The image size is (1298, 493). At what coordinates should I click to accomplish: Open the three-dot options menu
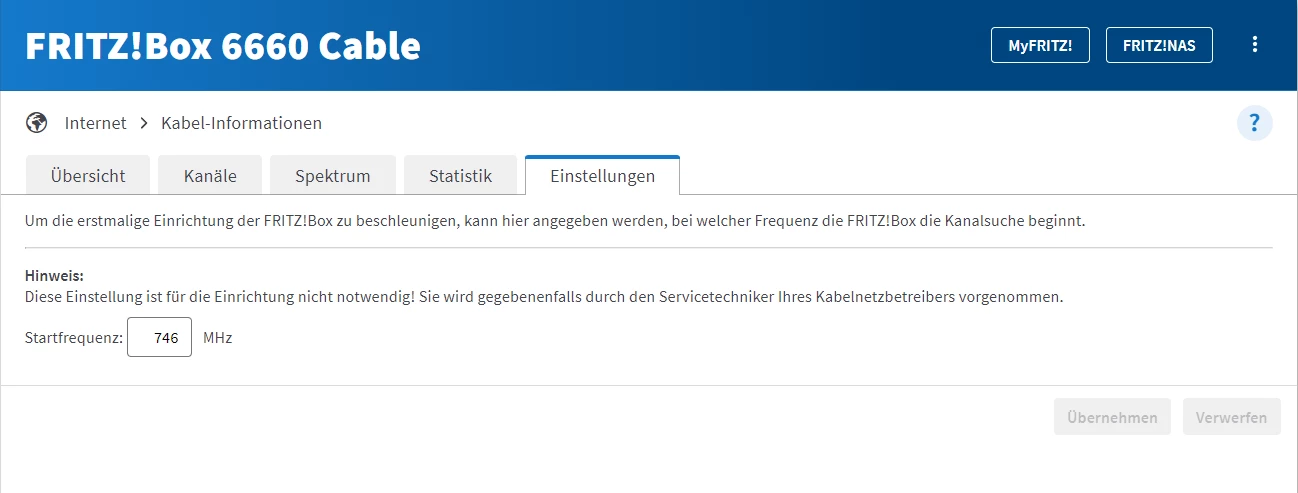pyautogui.click(x=1255, y=45)
